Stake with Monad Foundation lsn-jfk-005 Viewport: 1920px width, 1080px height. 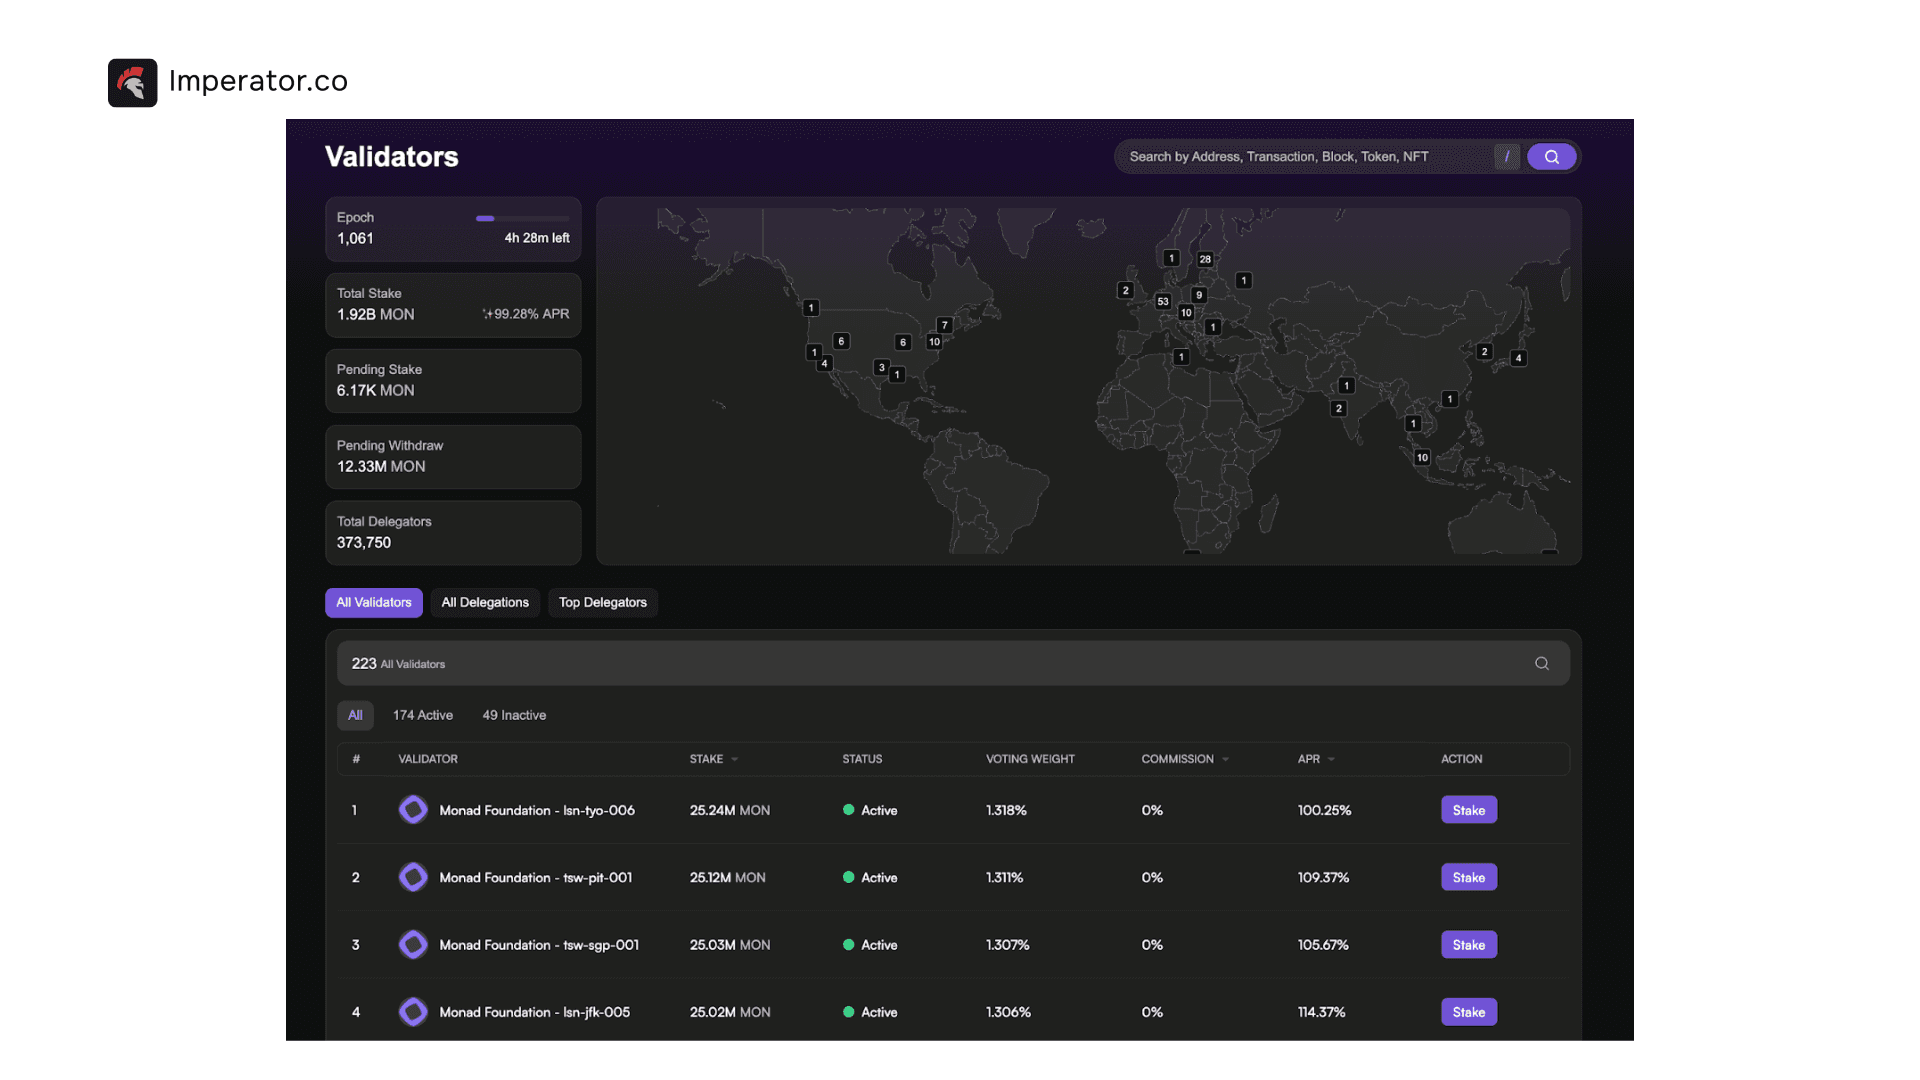(x=1469, y=1012)
